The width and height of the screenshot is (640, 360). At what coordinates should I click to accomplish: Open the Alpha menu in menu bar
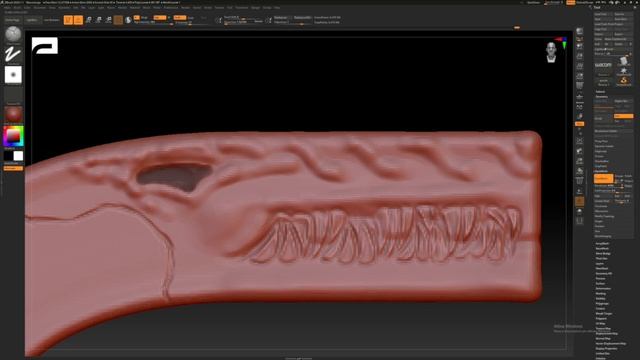7,8
